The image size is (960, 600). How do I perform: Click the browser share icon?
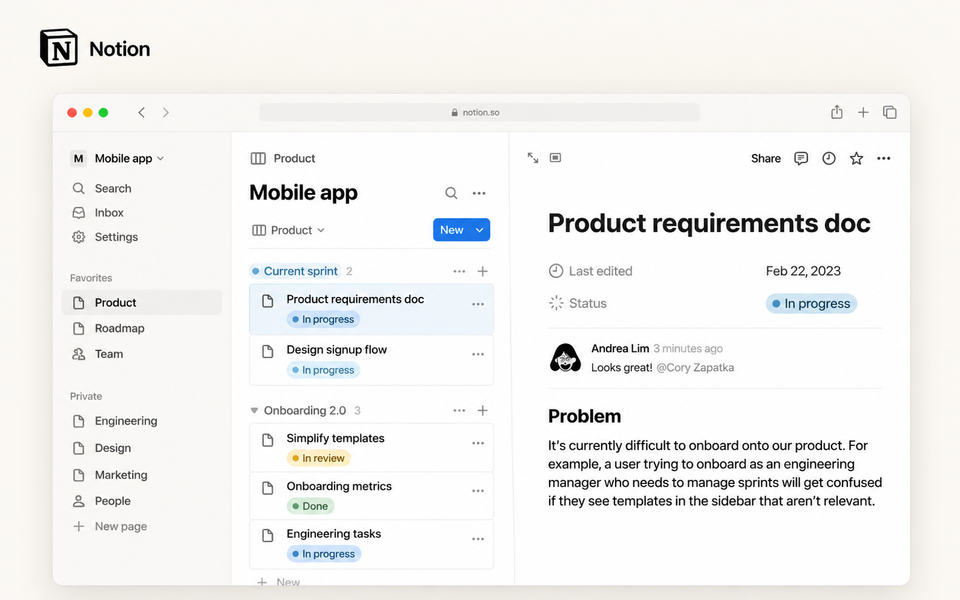tap(836, 112)
